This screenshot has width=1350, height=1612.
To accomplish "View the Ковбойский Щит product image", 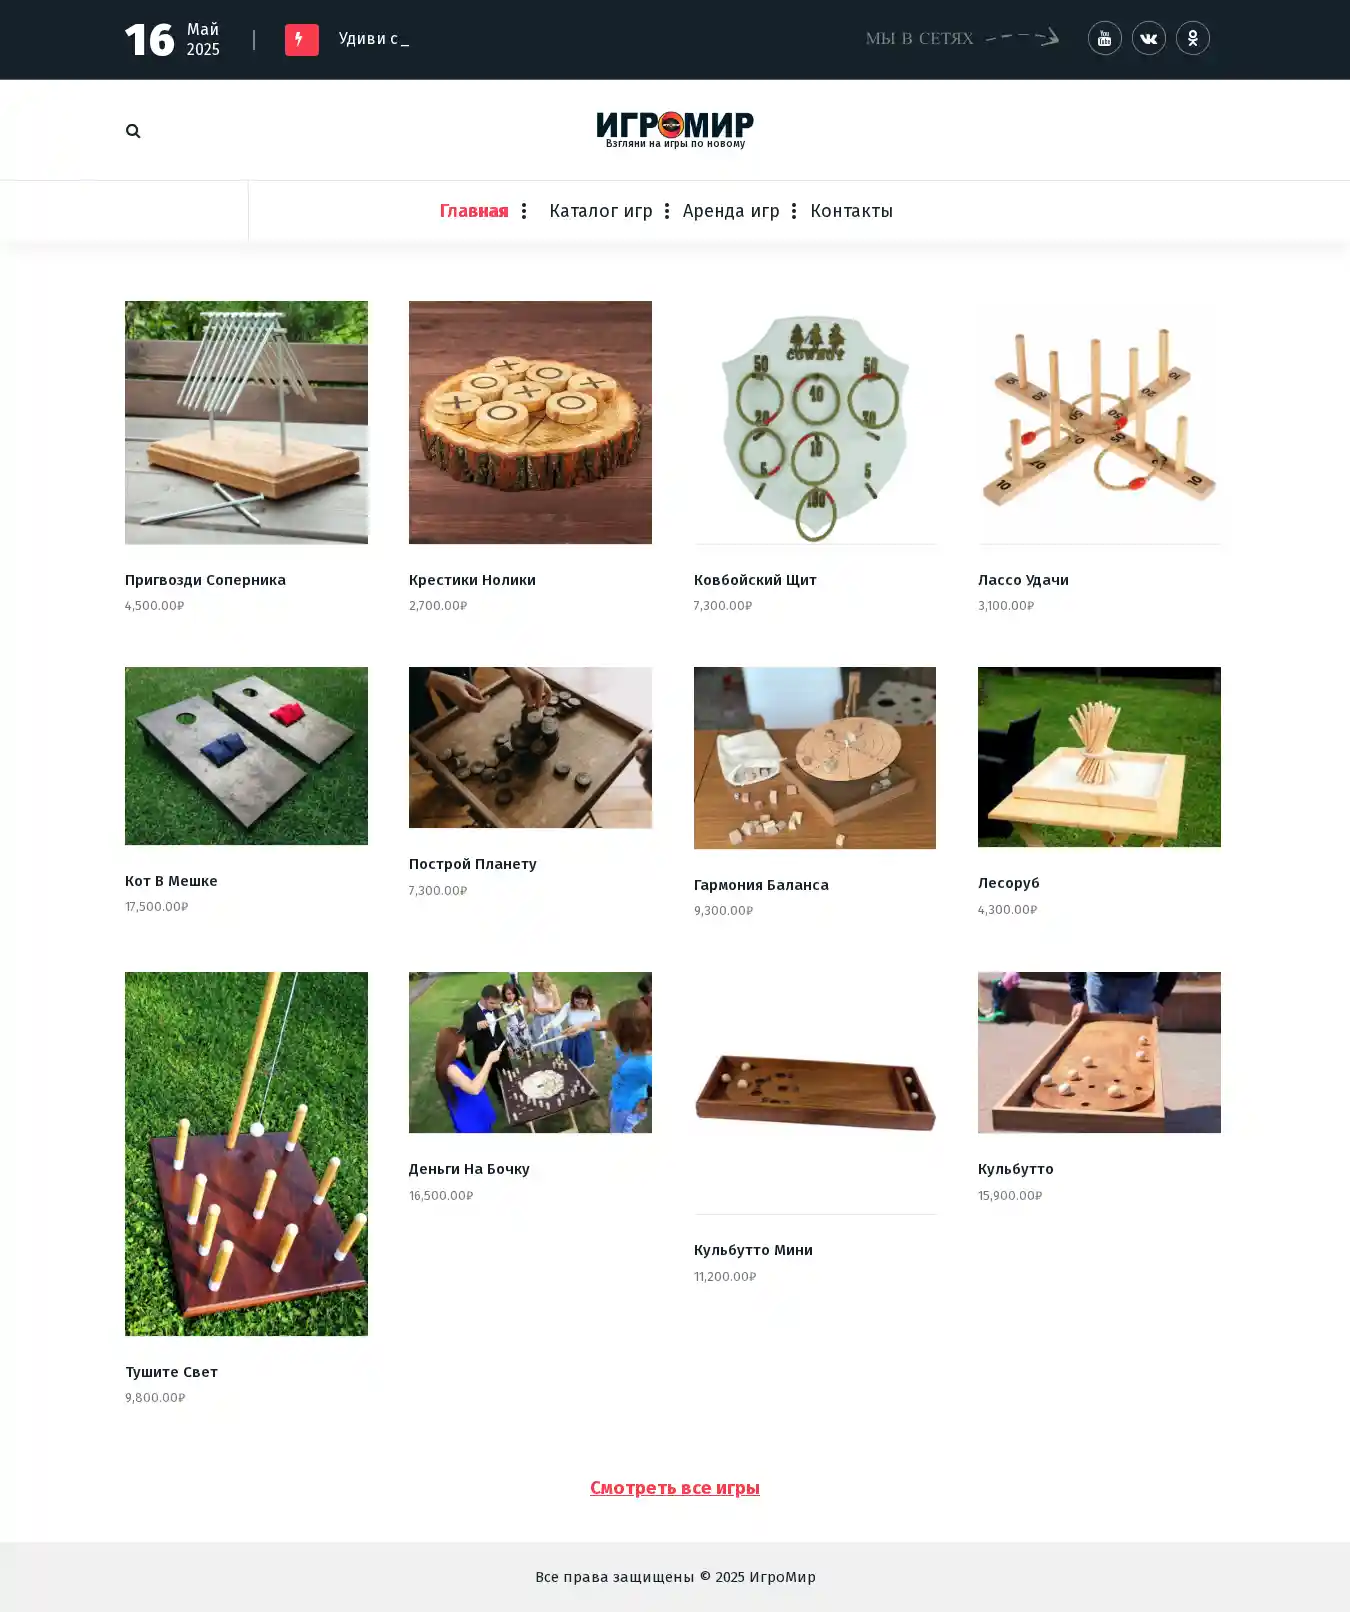I will [x=815, y=422].
